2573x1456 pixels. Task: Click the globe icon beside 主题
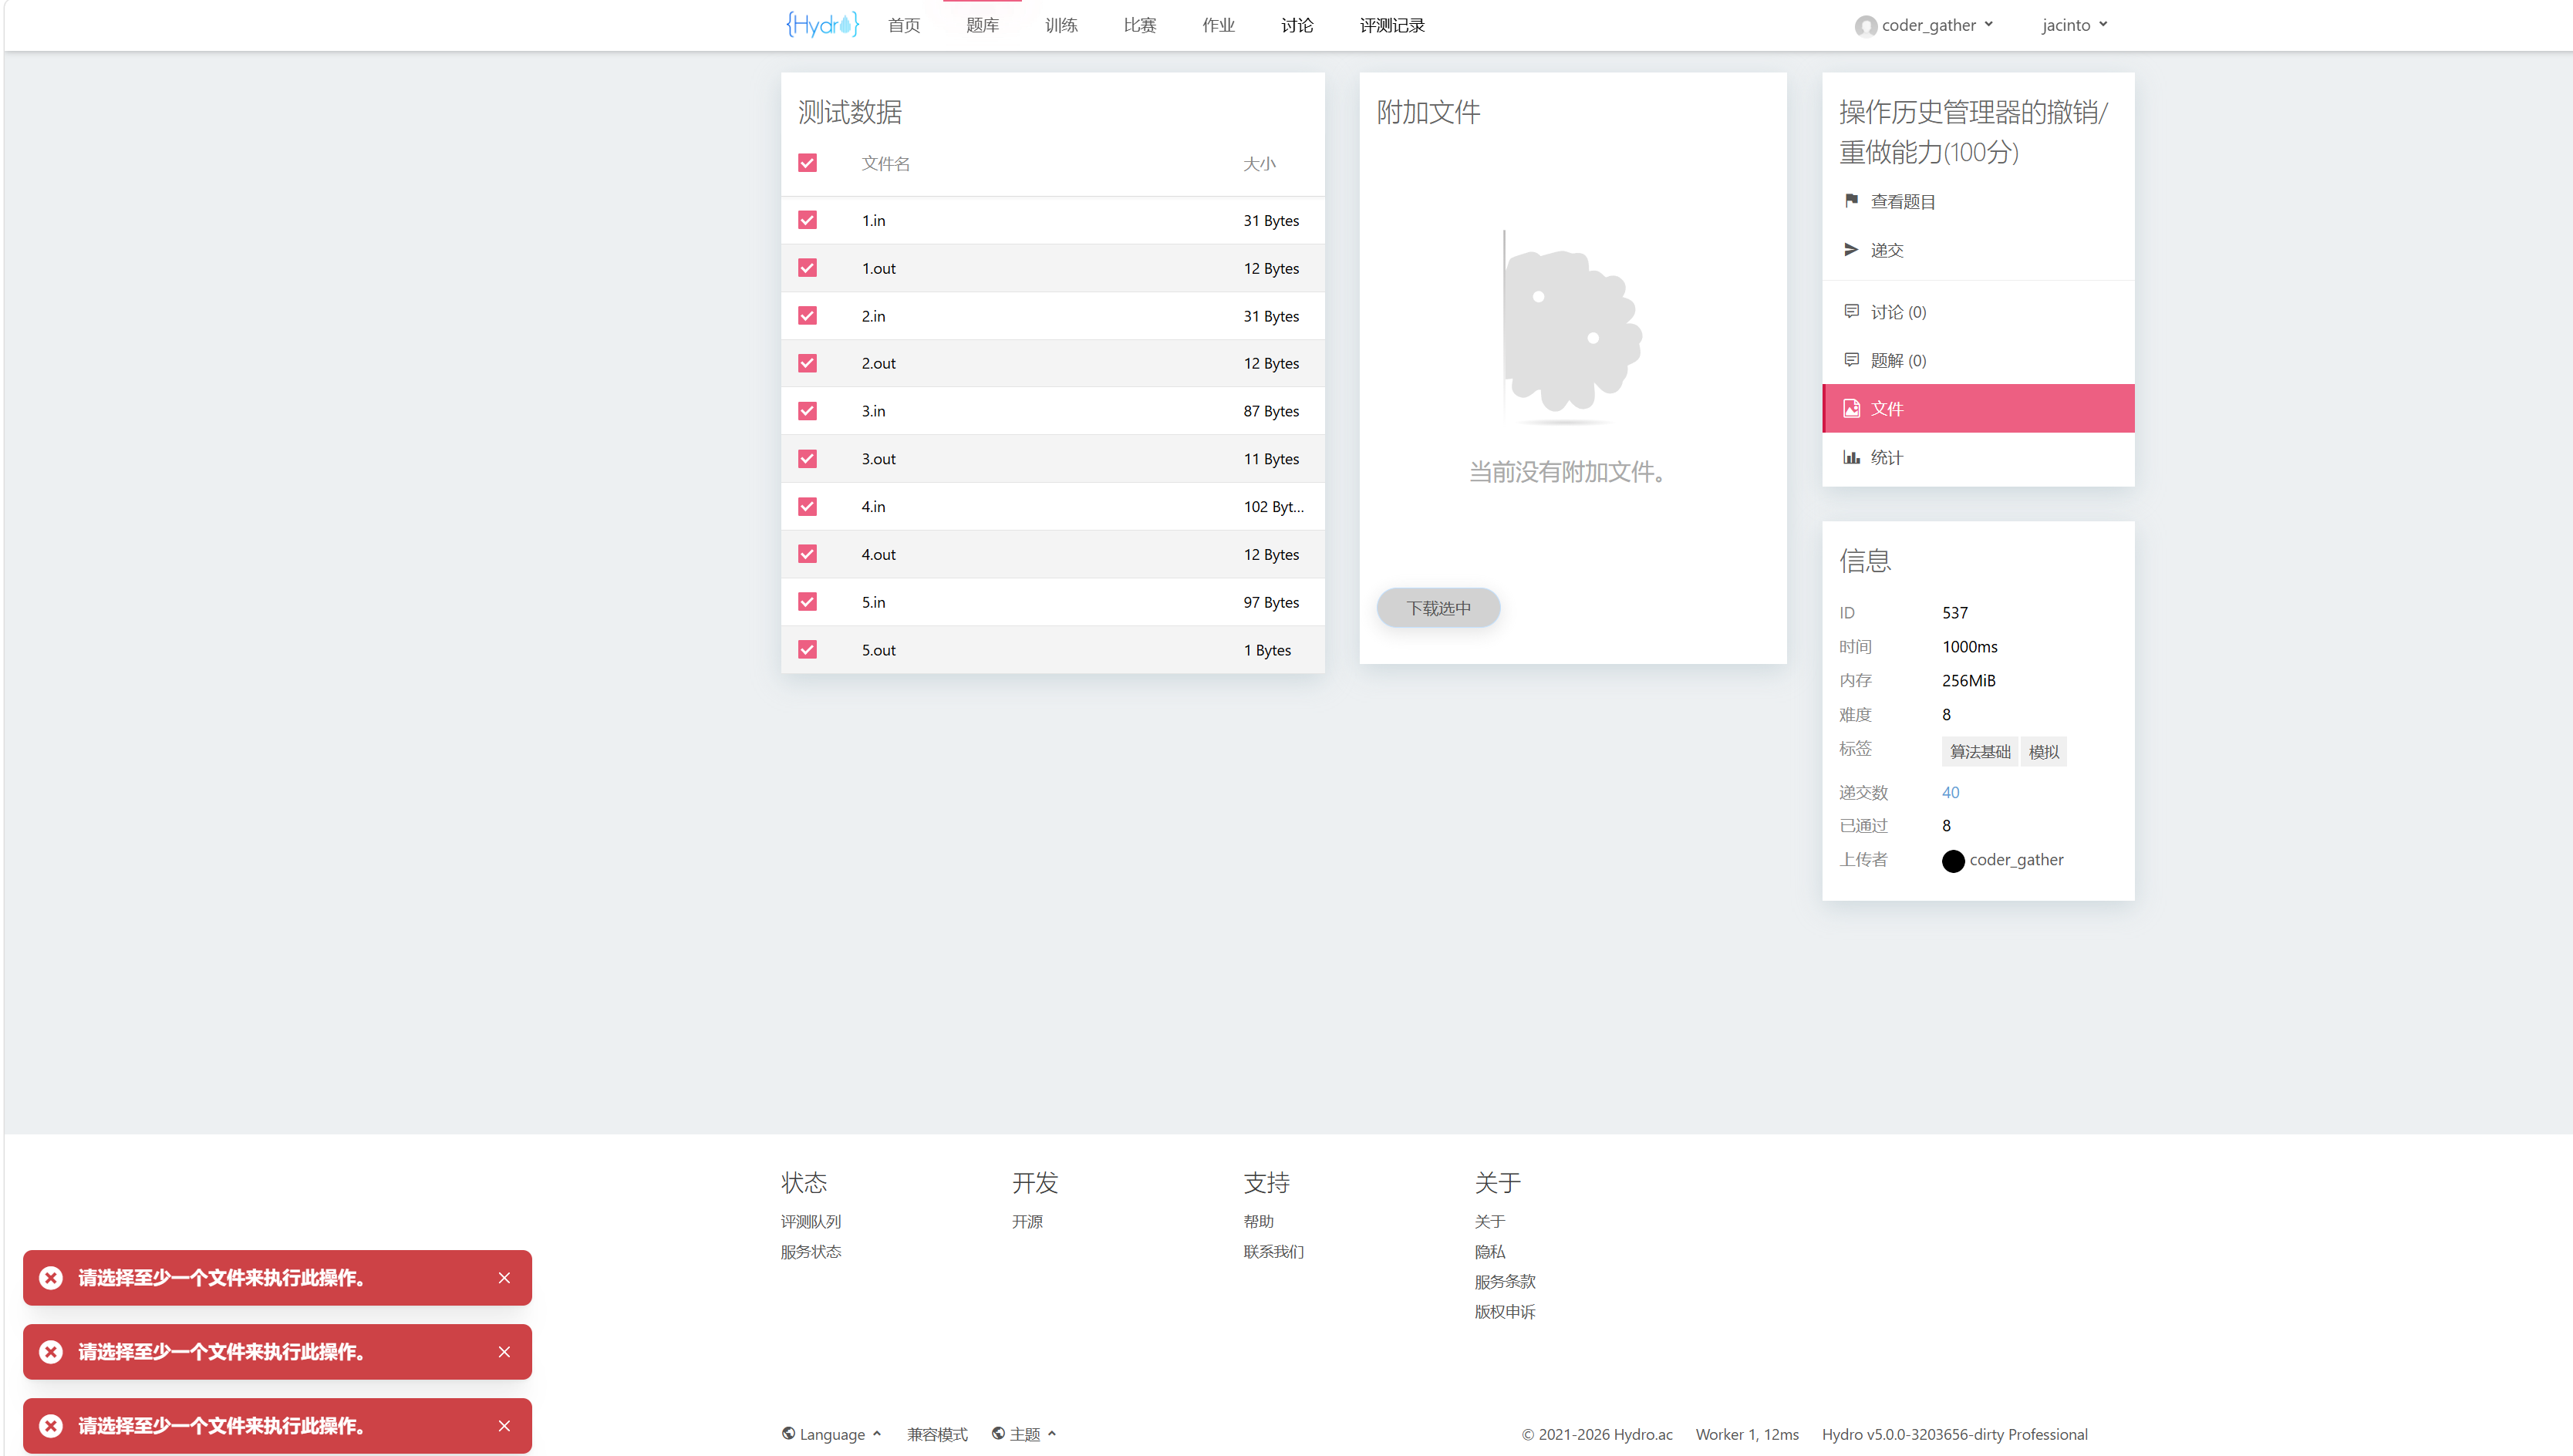pyautogui.click(x=998, y=1433)
